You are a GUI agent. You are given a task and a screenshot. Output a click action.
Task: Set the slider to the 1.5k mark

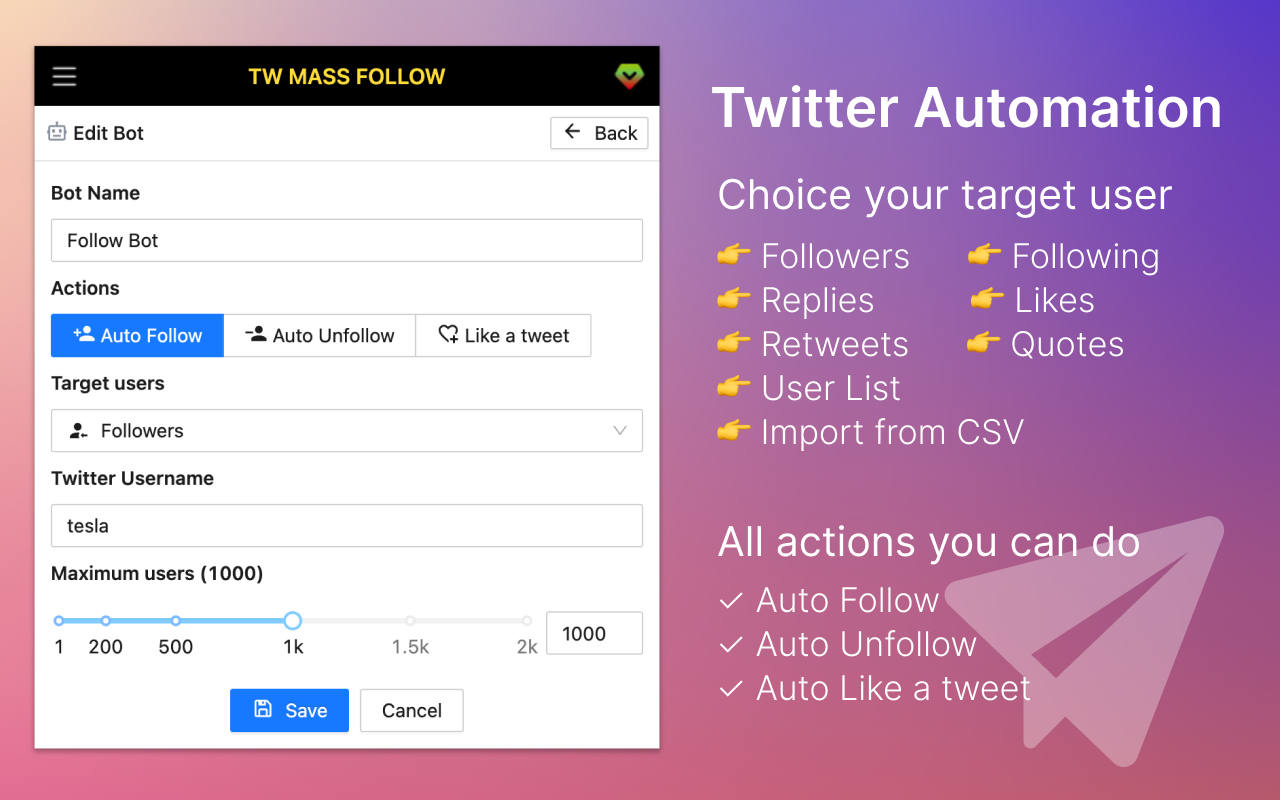tap(410, 621)
